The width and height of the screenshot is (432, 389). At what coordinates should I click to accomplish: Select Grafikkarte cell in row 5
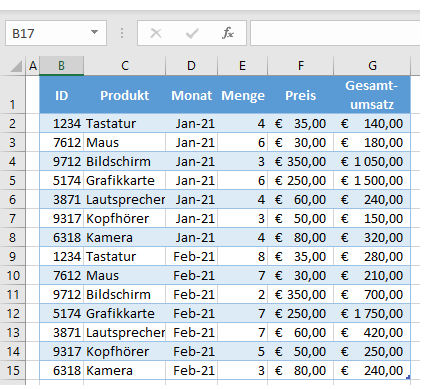point(125,180)
